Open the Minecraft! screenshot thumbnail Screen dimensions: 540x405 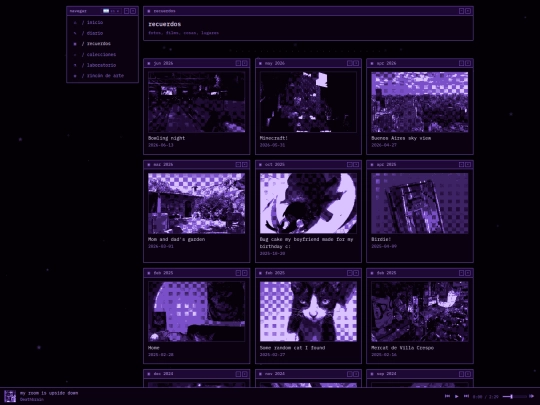(x=308, y=102)
